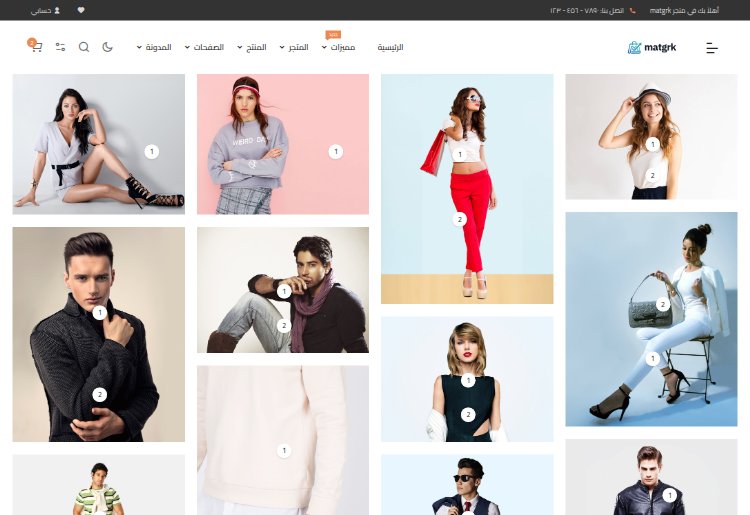Image resolution: width=750 pixels, height=515 pixels.
Task: Click hotspot 1 on blonde woman's dark top
Action: coord(468,381)
